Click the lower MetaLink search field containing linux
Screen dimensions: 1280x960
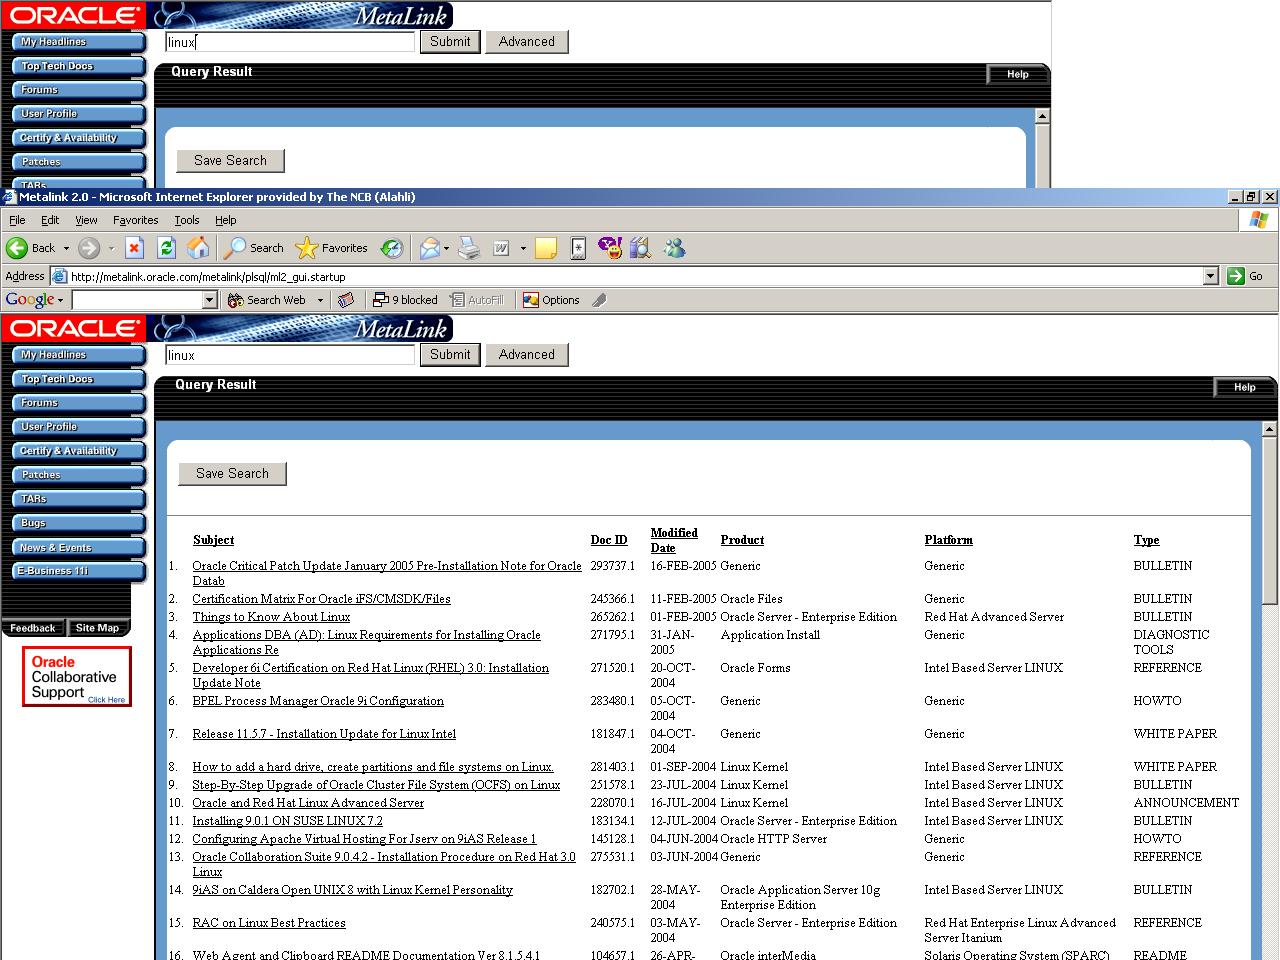click(289, 355)
